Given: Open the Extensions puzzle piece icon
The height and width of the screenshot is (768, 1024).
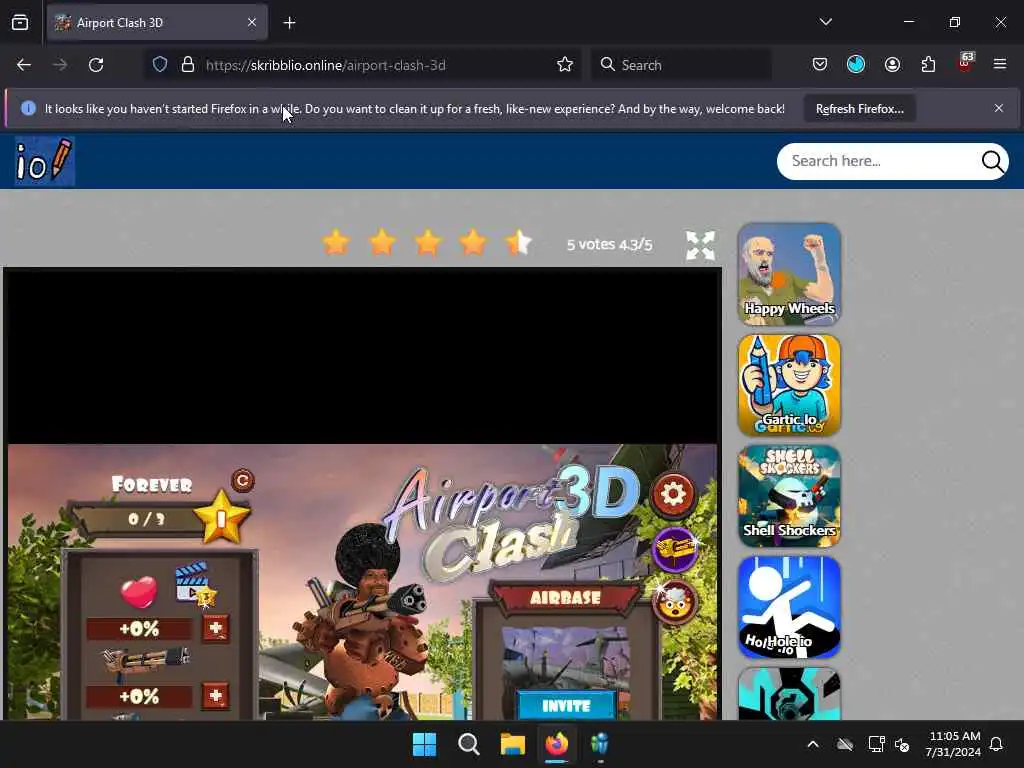Looking at the screenshot, I should tap(928, 65).
